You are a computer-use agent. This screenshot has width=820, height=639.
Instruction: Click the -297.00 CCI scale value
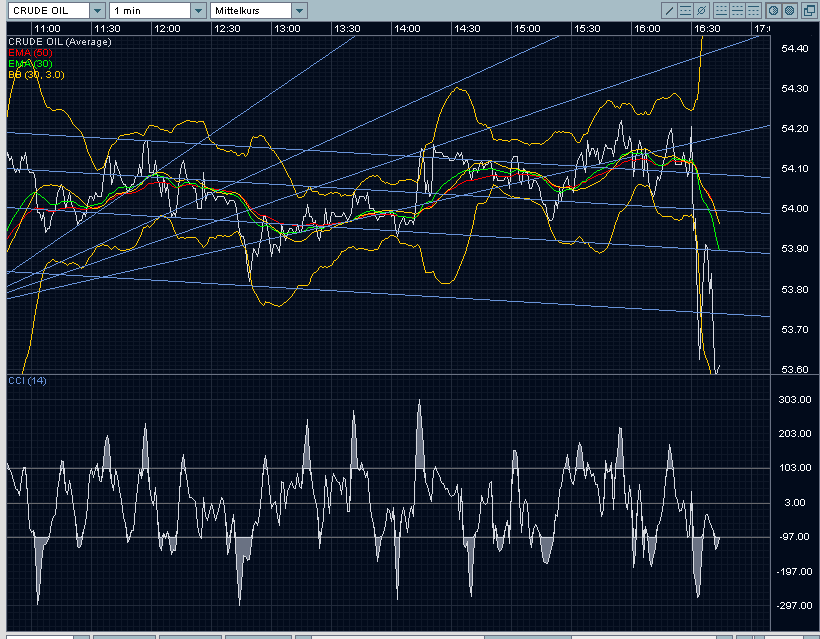tap(794, 606)
